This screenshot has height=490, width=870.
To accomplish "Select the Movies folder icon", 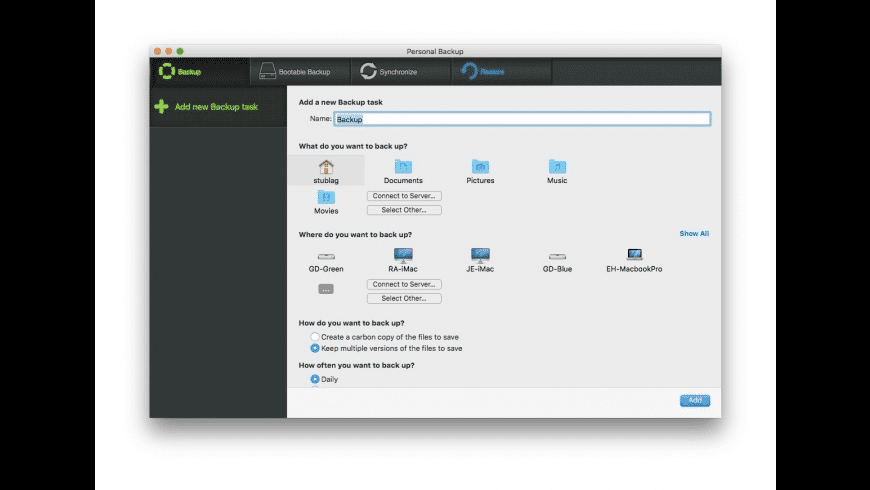I will tap(326, 198).
